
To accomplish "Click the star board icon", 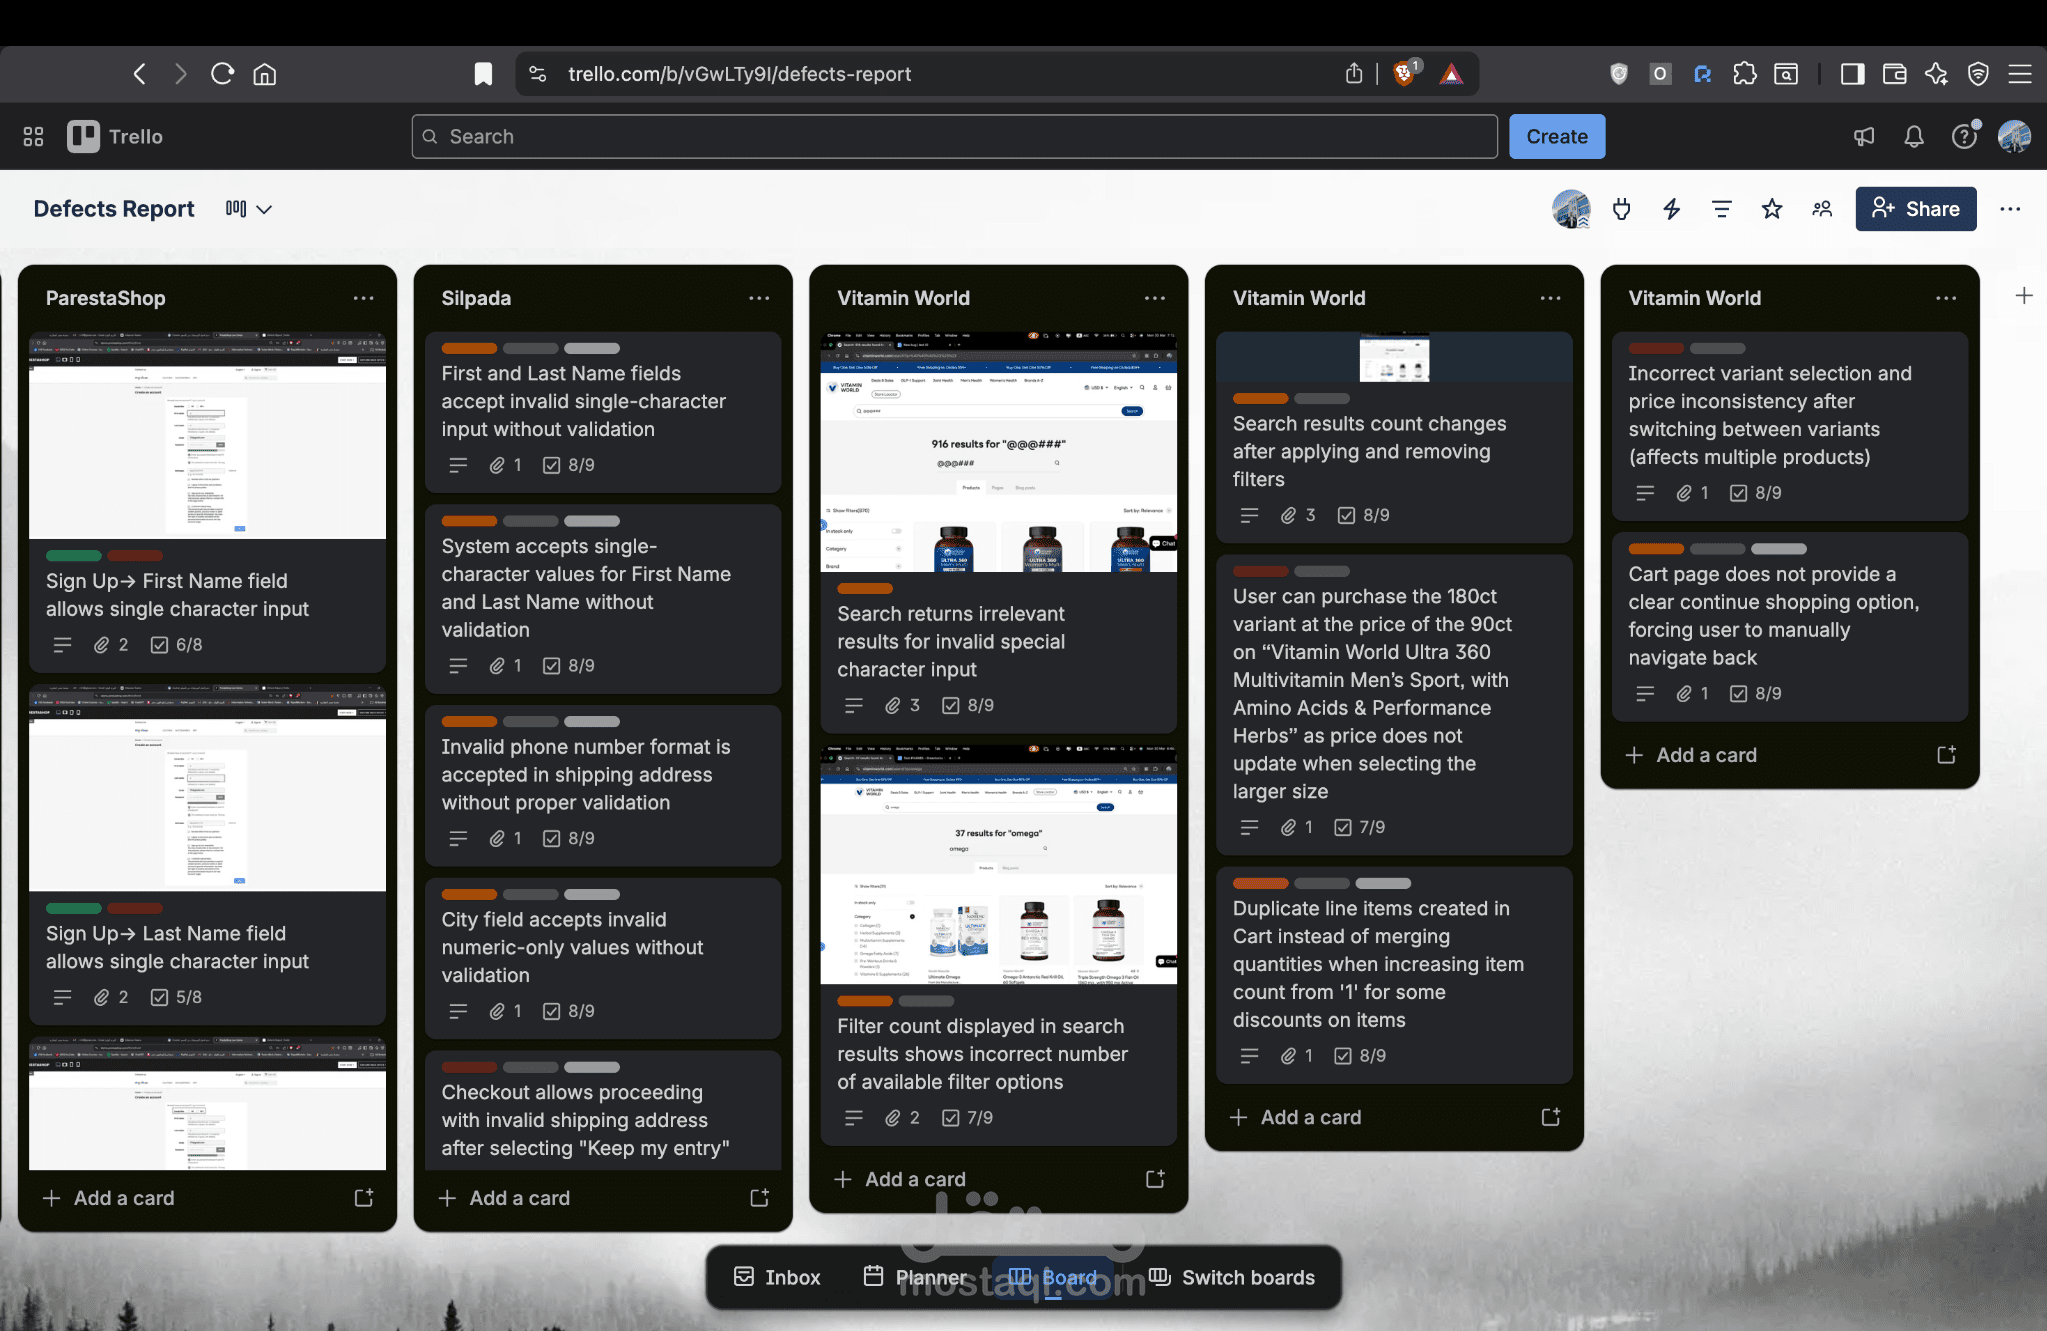I will (1772, 209).
